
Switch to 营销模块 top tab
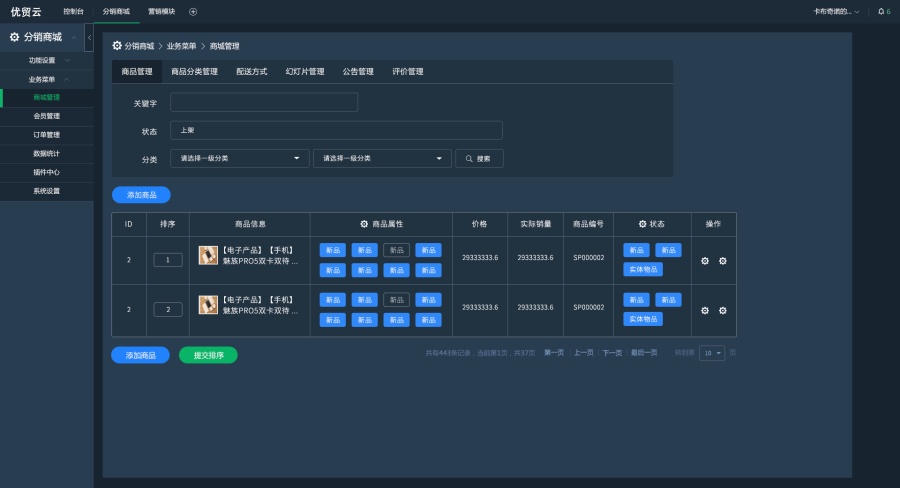[x=161, y=11]
